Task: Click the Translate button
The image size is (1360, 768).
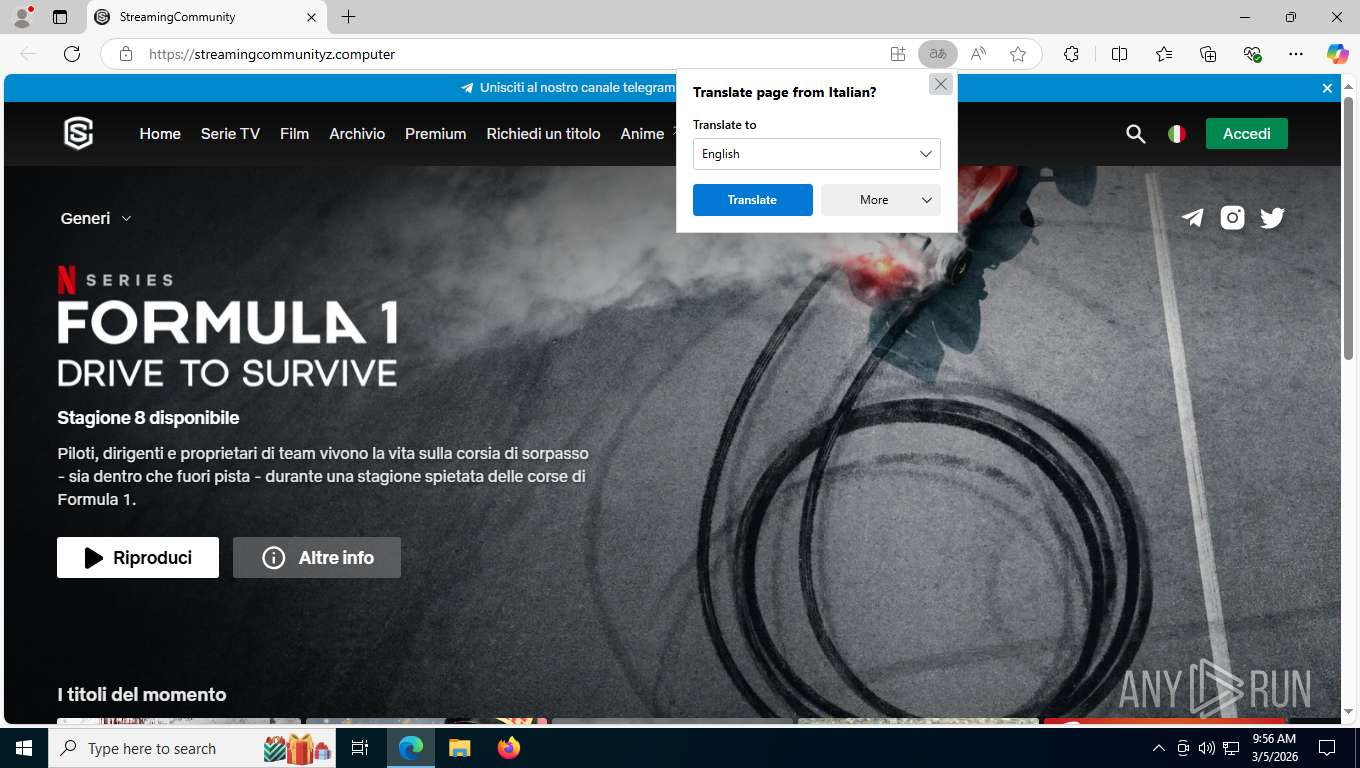Action: pyautogui.click(x=753, y=200)
